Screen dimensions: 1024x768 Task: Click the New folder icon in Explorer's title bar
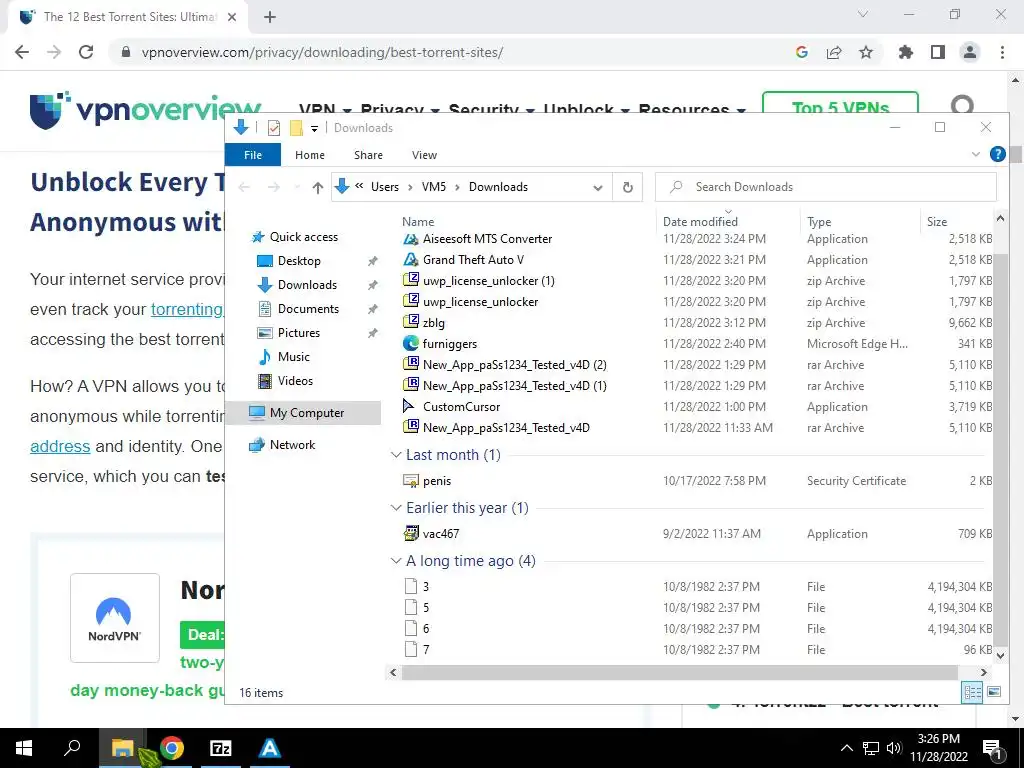pos(296,128)
